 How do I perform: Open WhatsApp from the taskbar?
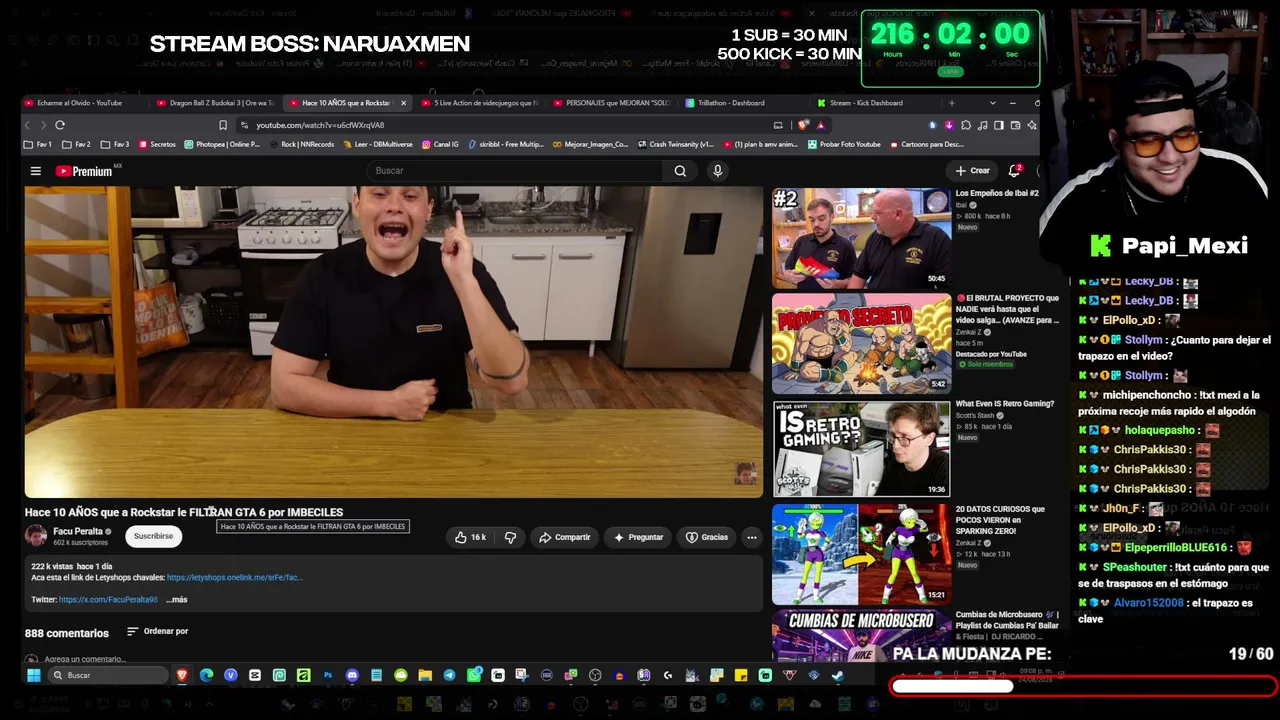[473, 675]
